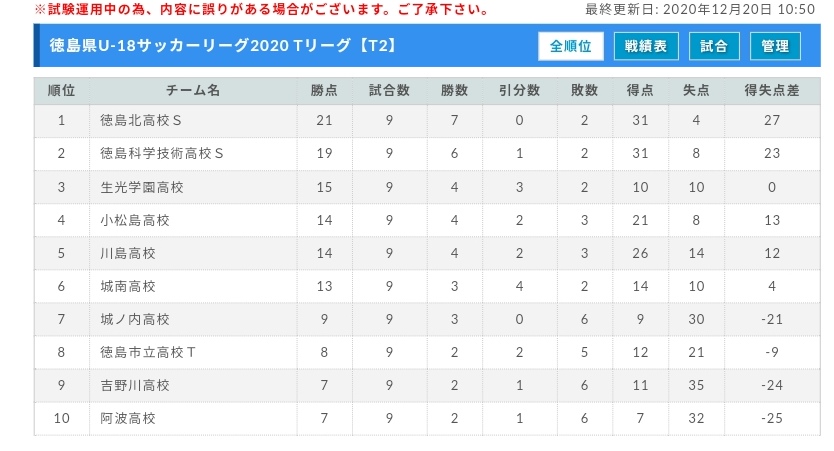Click team 川島高校

pyautogui.click(x=128, y=253)
